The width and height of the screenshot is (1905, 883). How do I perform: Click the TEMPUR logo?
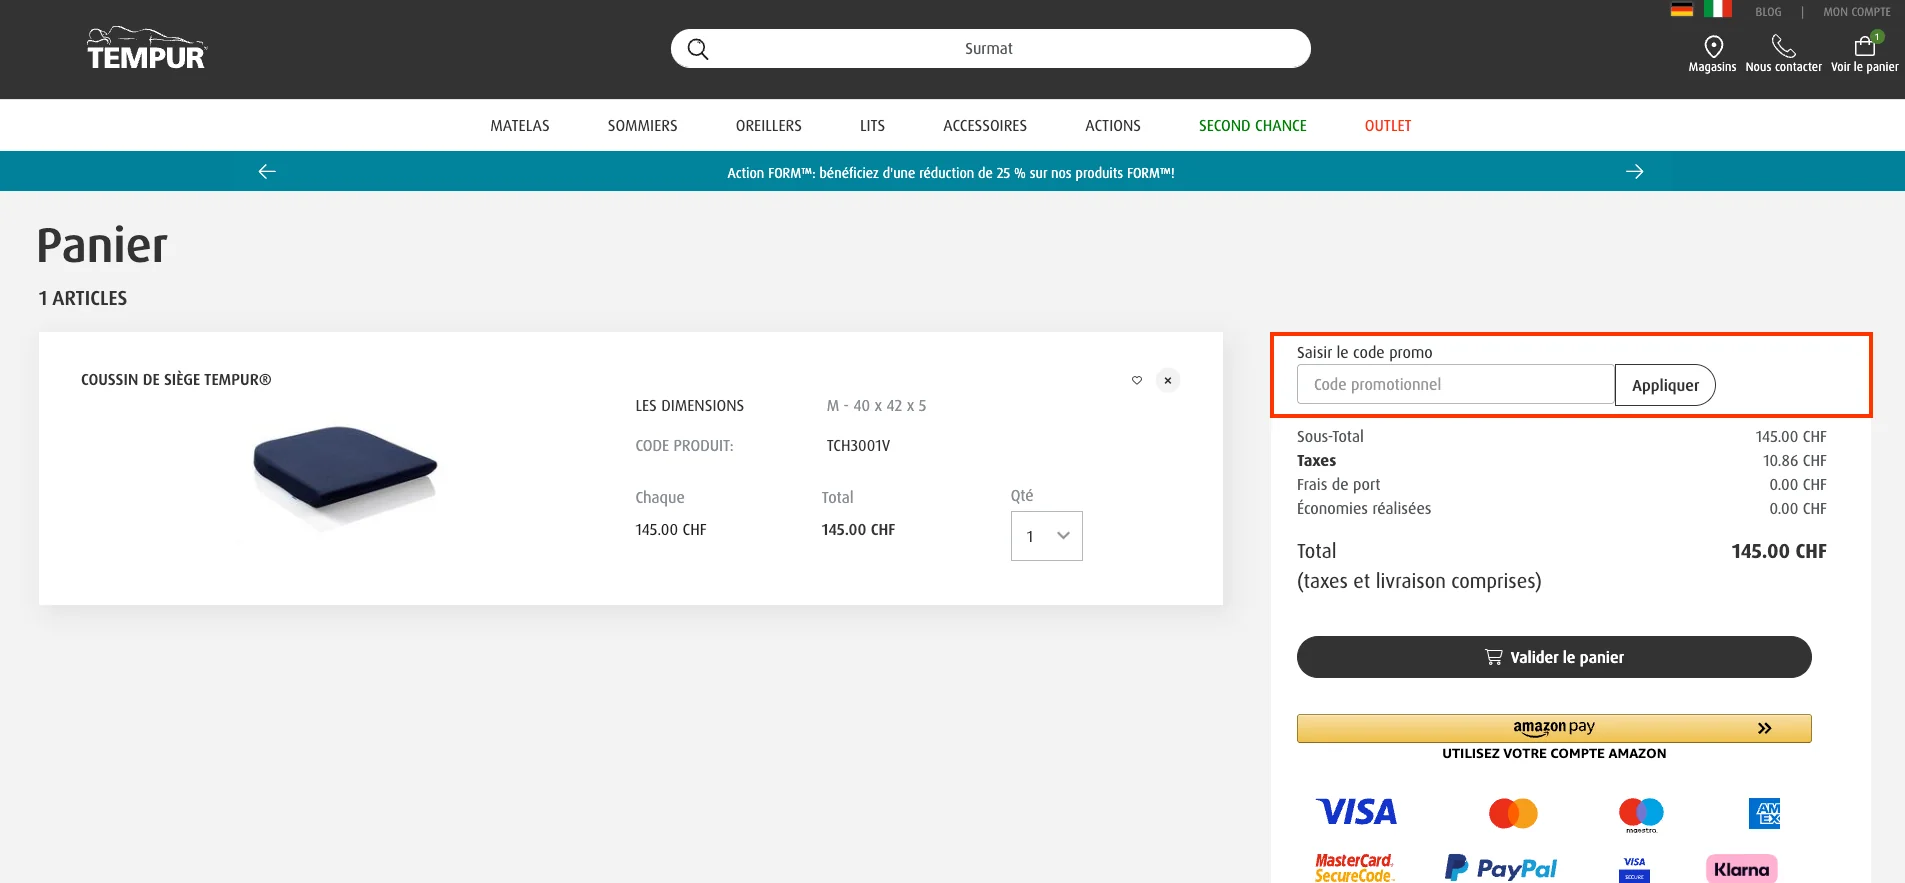pyautogui.click(x=146, y=48)
